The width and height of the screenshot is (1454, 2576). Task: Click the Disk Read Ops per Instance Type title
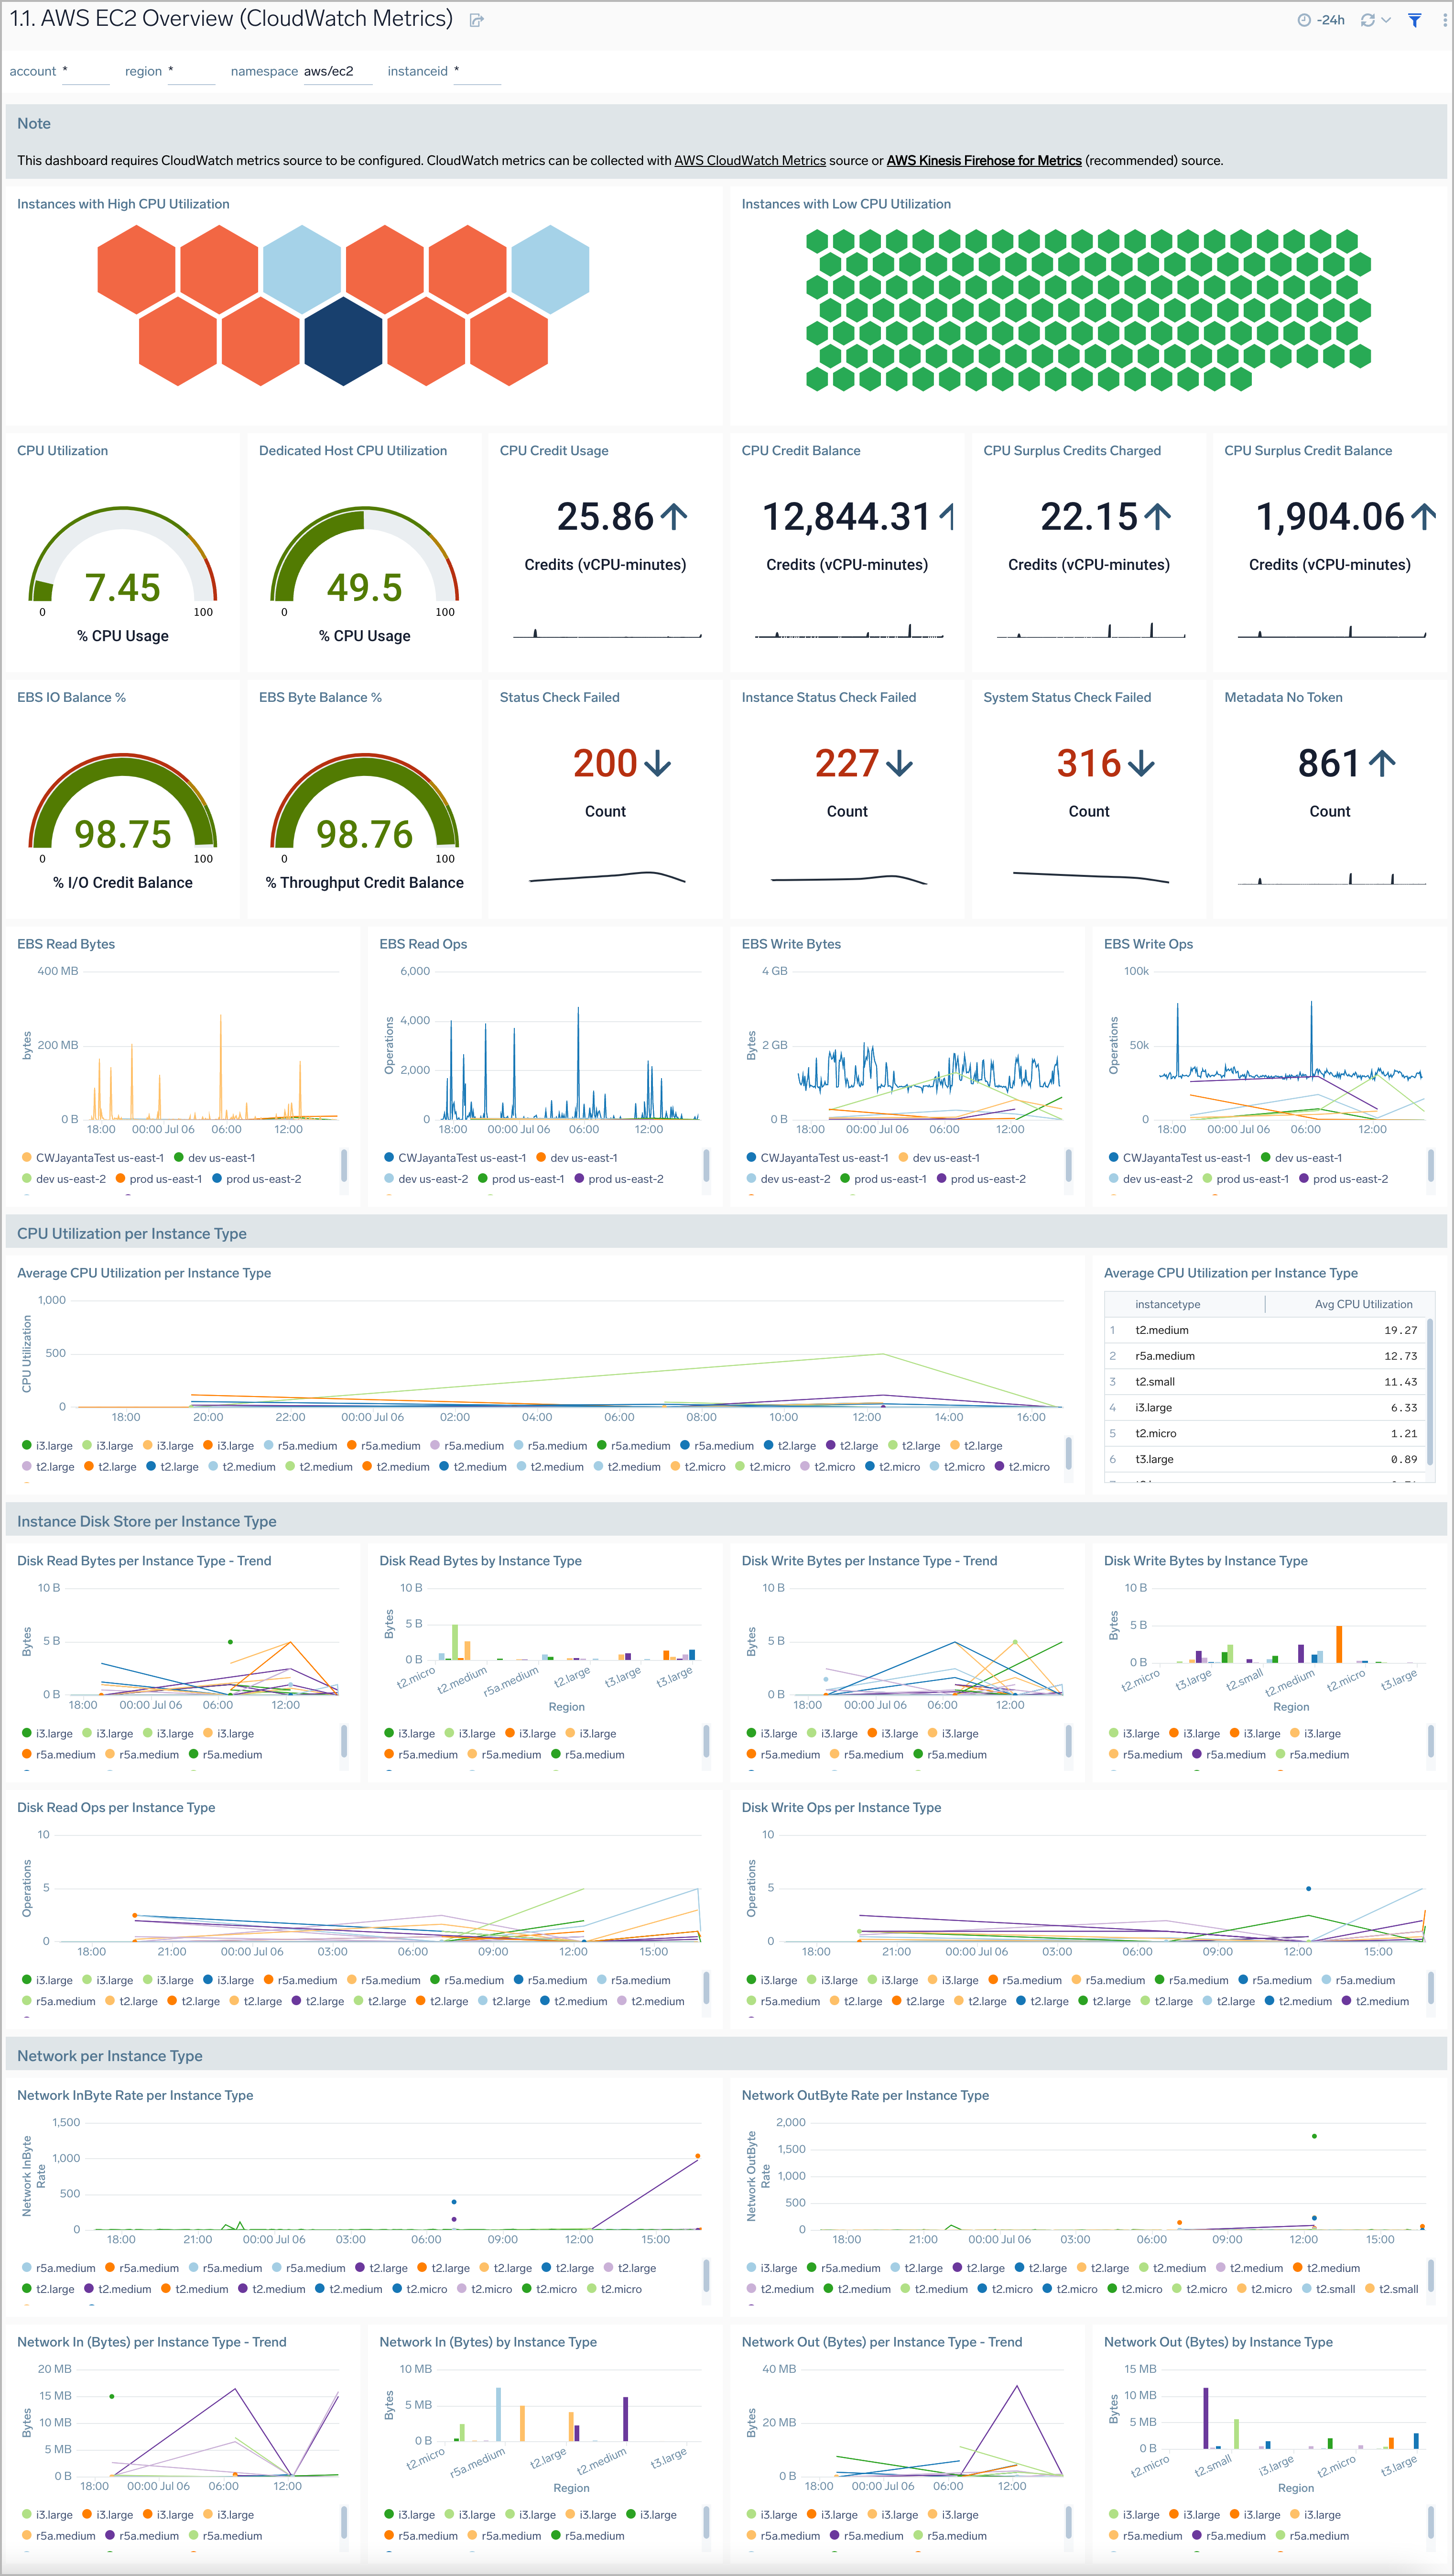[x=116, y=1808]
